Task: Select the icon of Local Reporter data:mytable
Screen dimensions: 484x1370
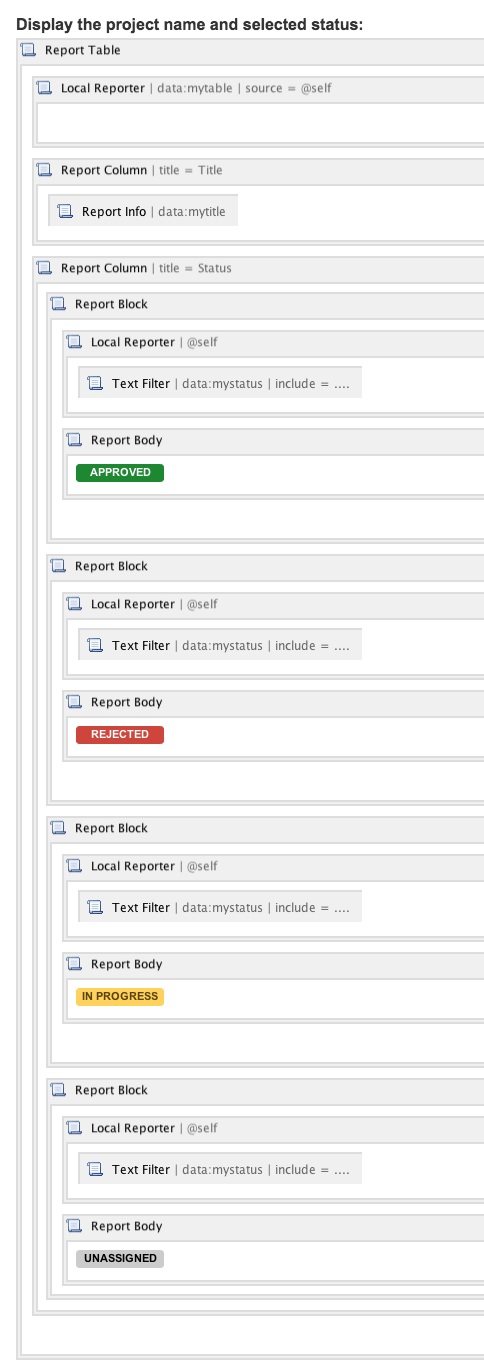Action: (x=45, y=88)
